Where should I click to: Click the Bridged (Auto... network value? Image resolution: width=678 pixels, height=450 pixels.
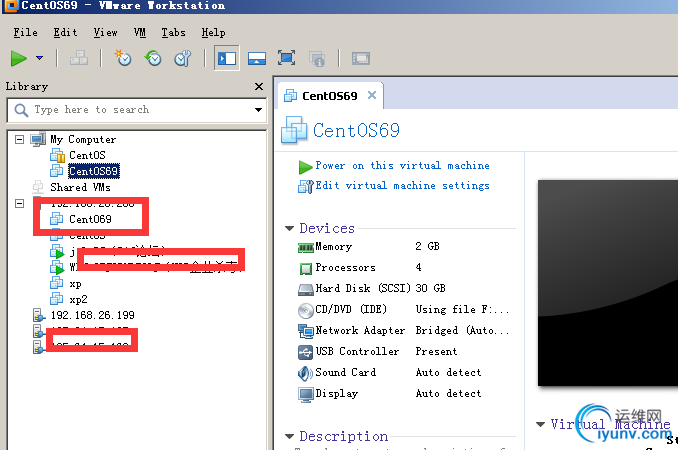coord(462,330)
